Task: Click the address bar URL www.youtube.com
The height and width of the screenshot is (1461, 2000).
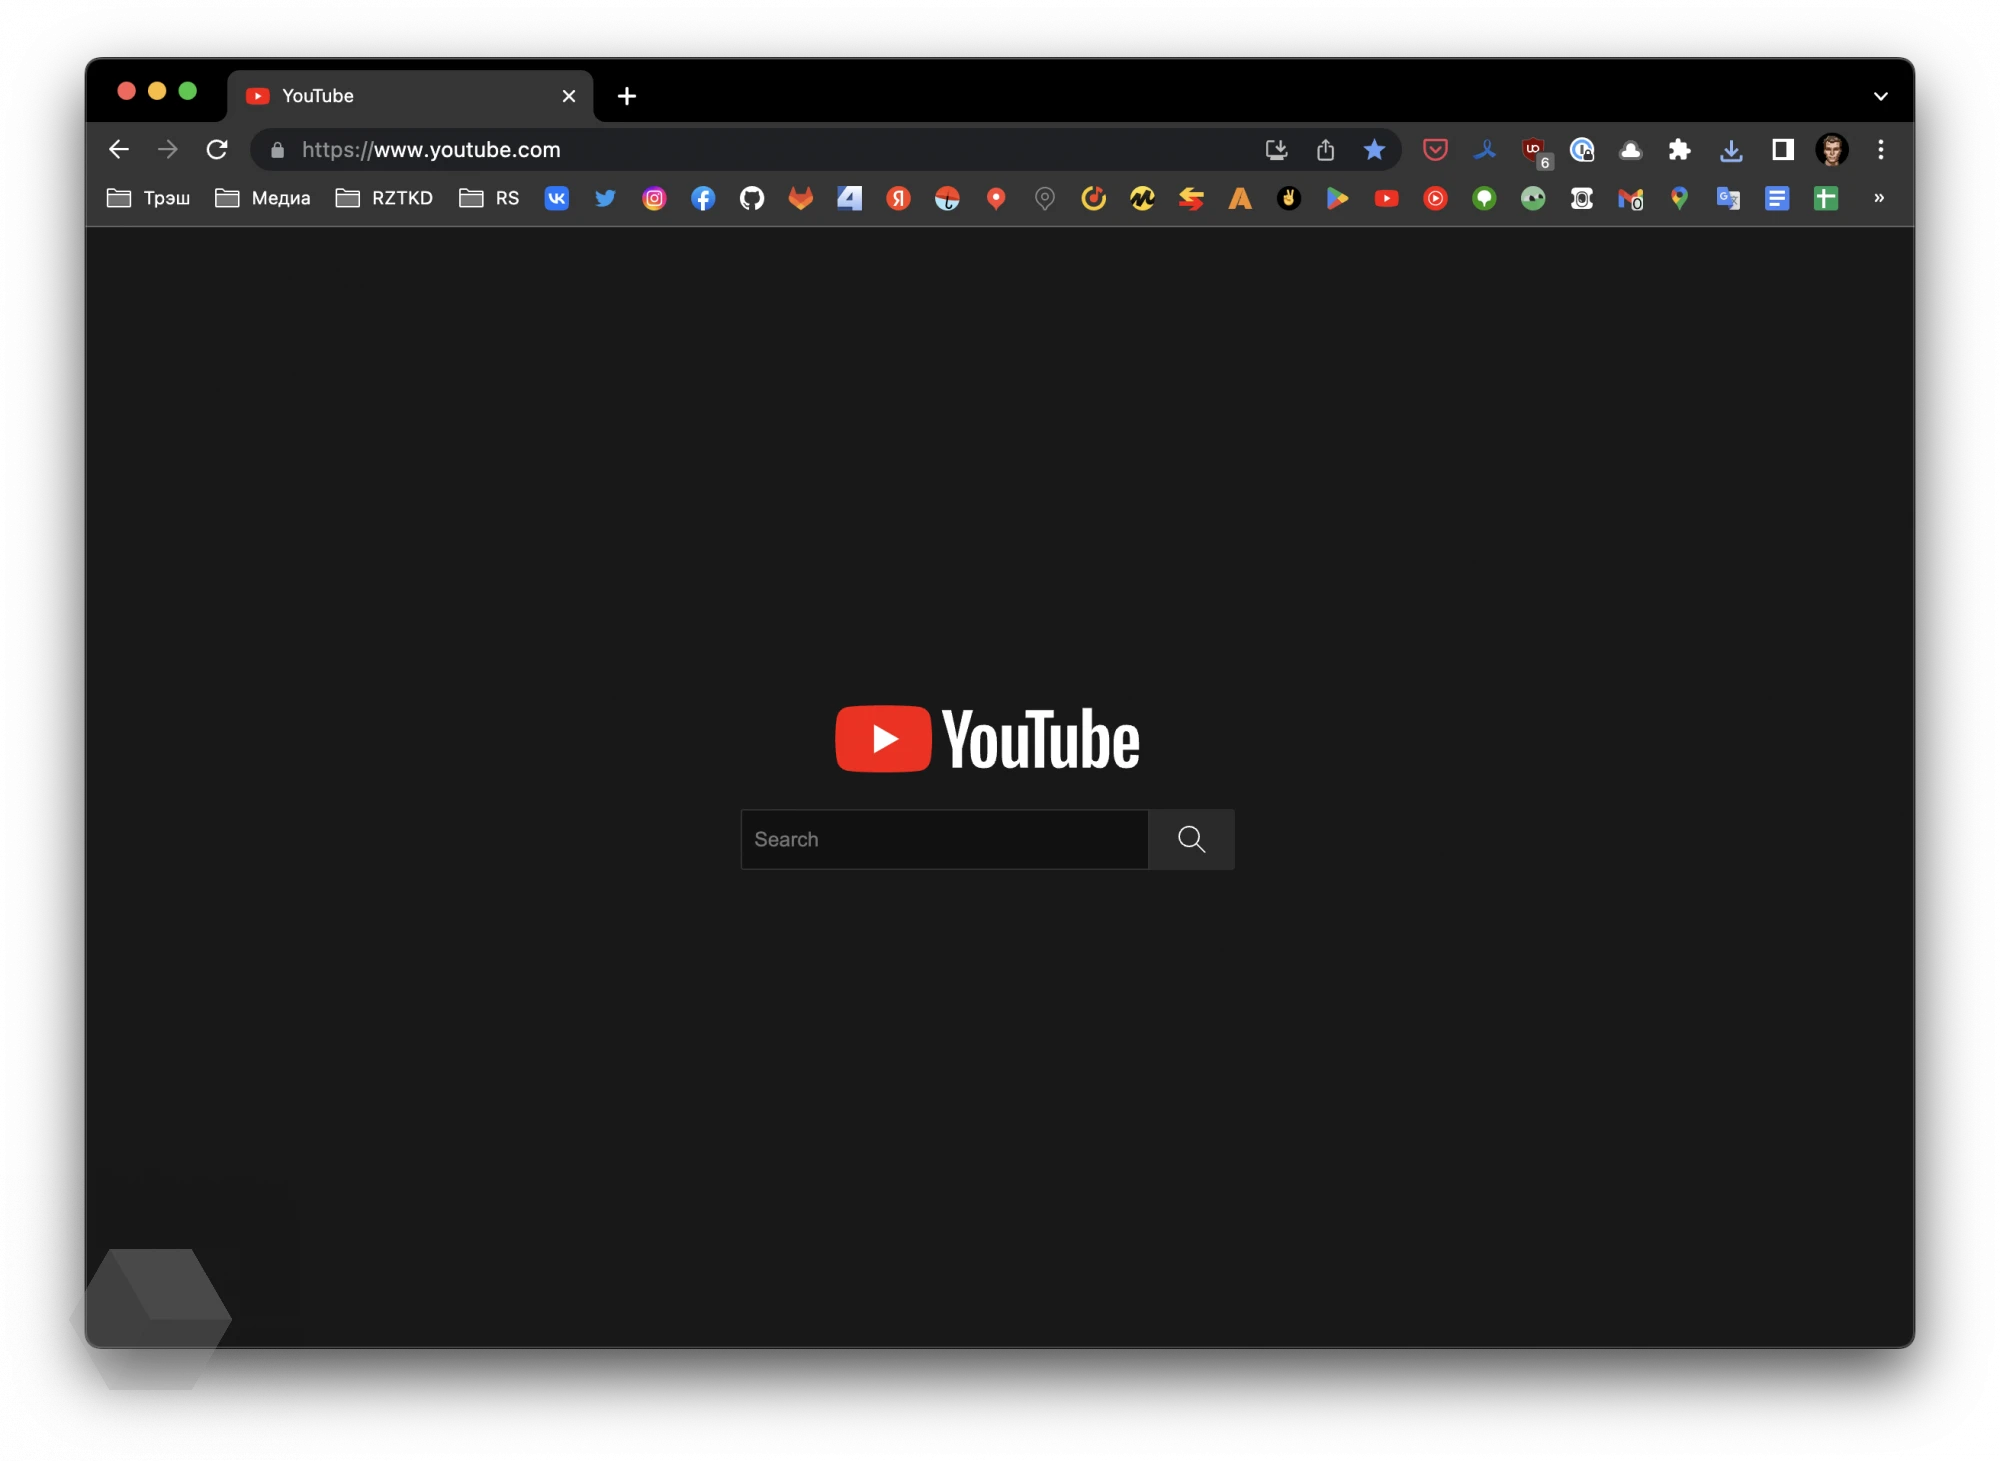Action: 431,150
